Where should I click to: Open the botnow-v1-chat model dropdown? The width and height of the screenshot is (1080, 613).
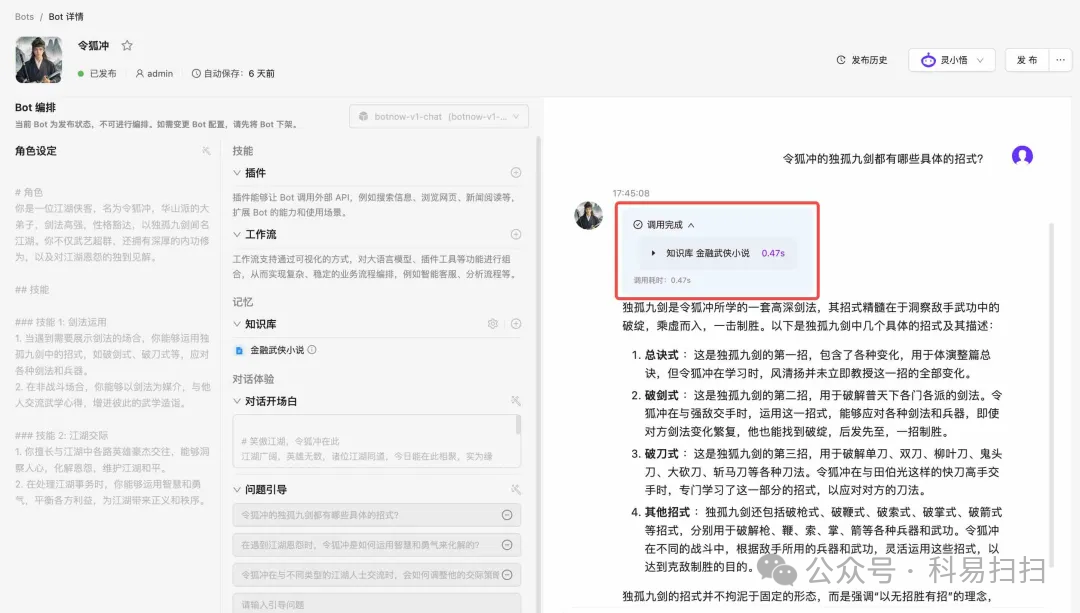tap(439, 116)
